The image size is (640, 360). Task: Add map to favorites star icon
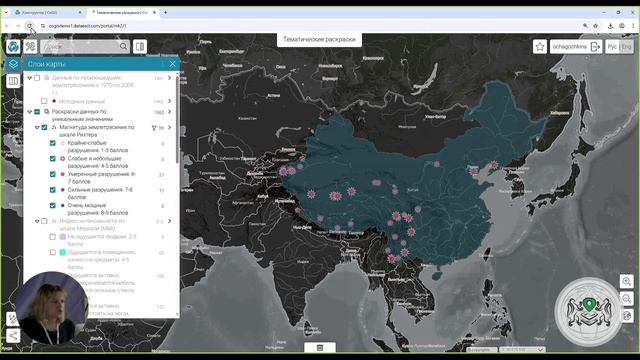pyautogui.click(x=540, y=47)
